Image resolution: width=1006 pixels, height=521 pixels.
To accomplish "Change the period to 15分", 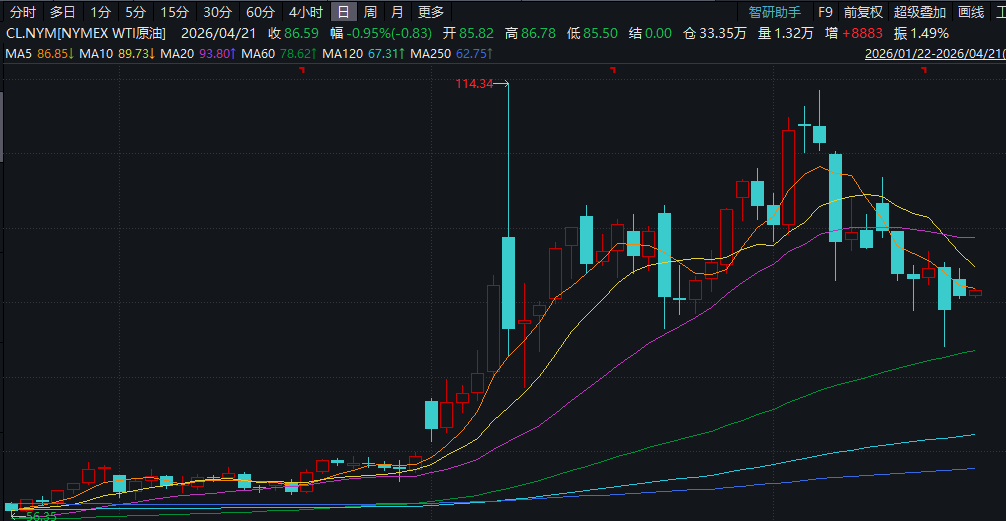I will pos(174,12).
